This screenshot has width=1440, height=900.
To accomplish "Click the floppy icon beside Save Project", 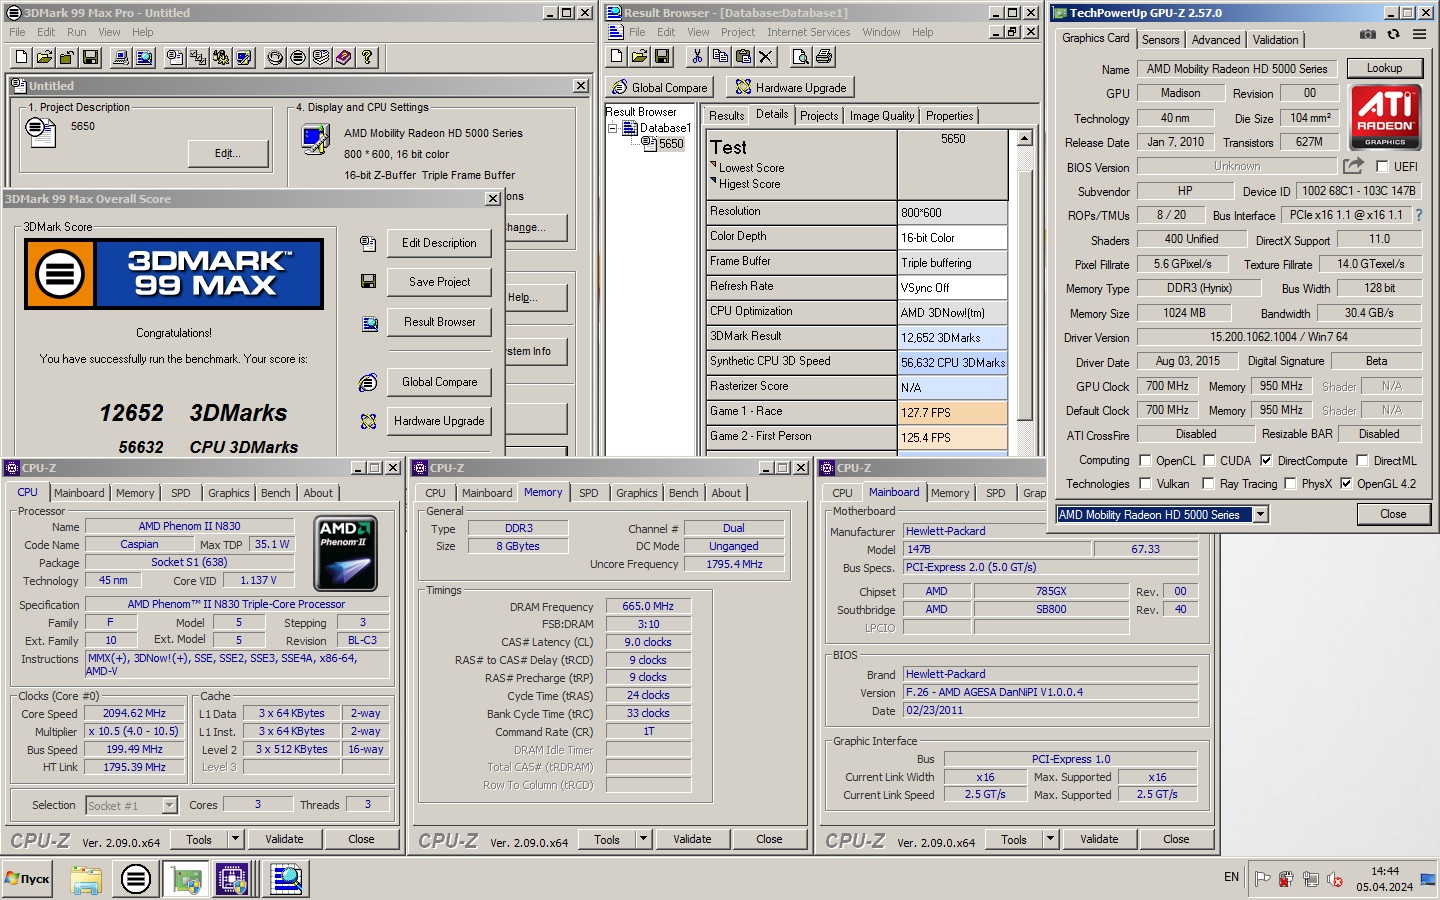I will coord(368,282).
